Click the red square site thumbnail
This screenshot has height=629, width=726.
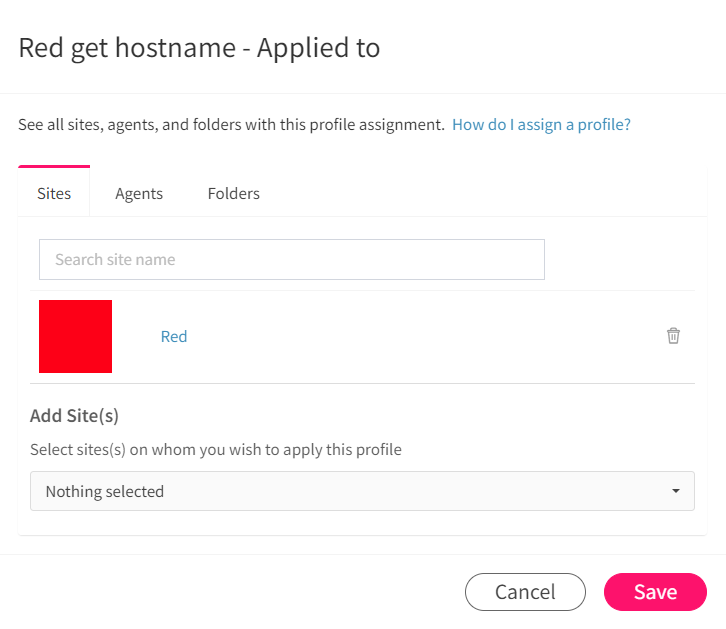[75, 336]
